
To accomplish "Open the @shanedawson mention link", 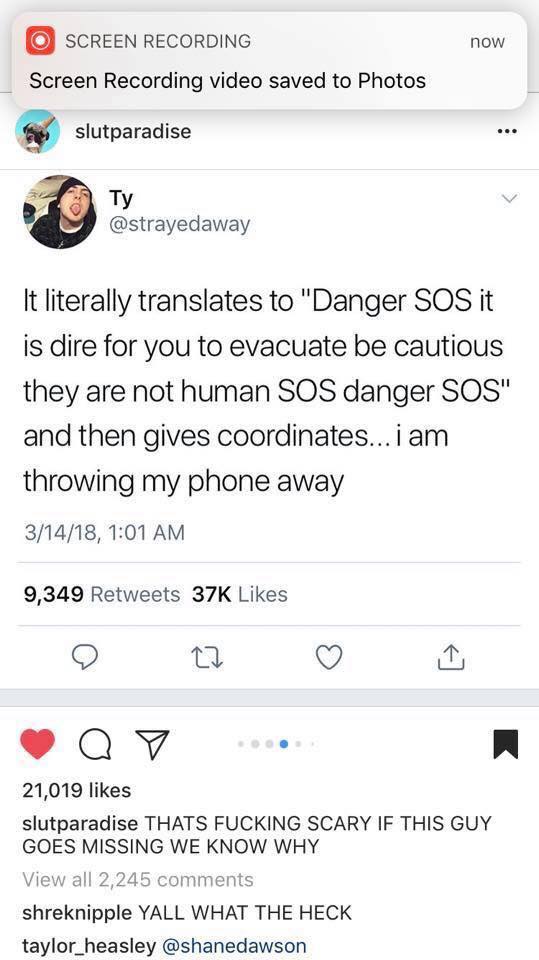I will (233, 945).
